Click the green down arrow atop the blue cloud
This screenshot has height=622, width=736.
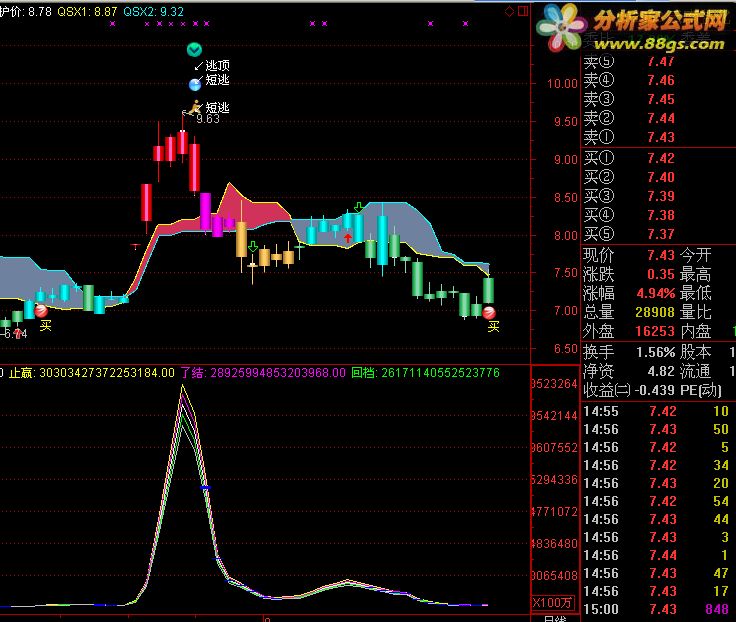click(359, 207)
